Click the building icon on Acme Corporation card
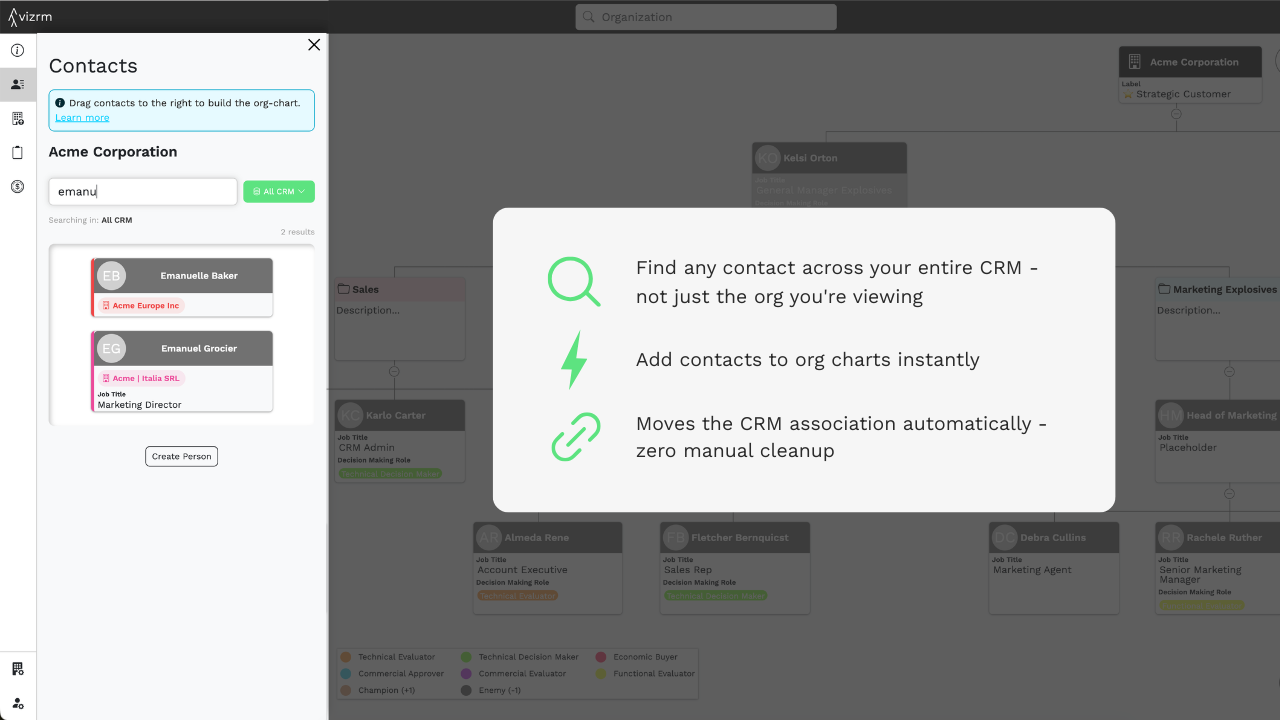 pos(1134,62)
